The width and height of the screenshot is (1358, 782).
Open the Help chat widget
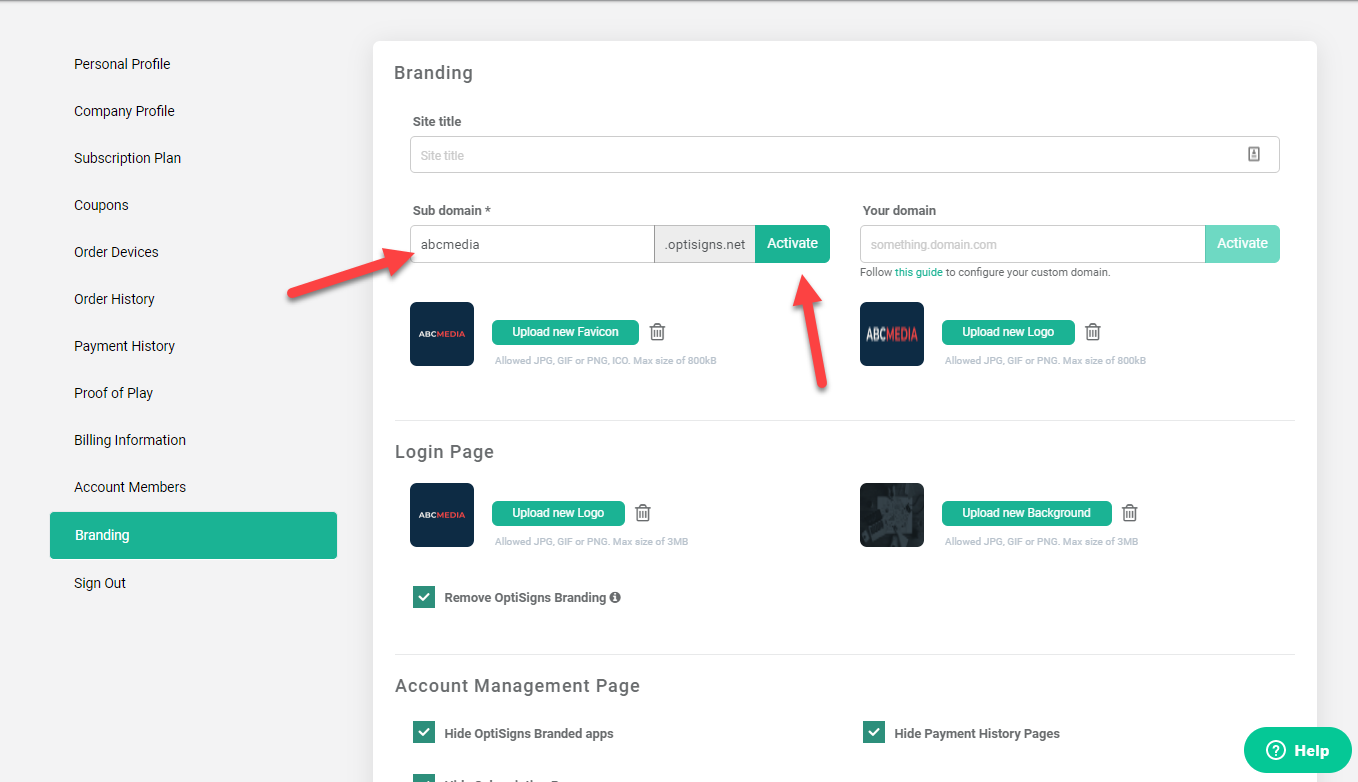pyautogui.click(x=1297, y=750)
